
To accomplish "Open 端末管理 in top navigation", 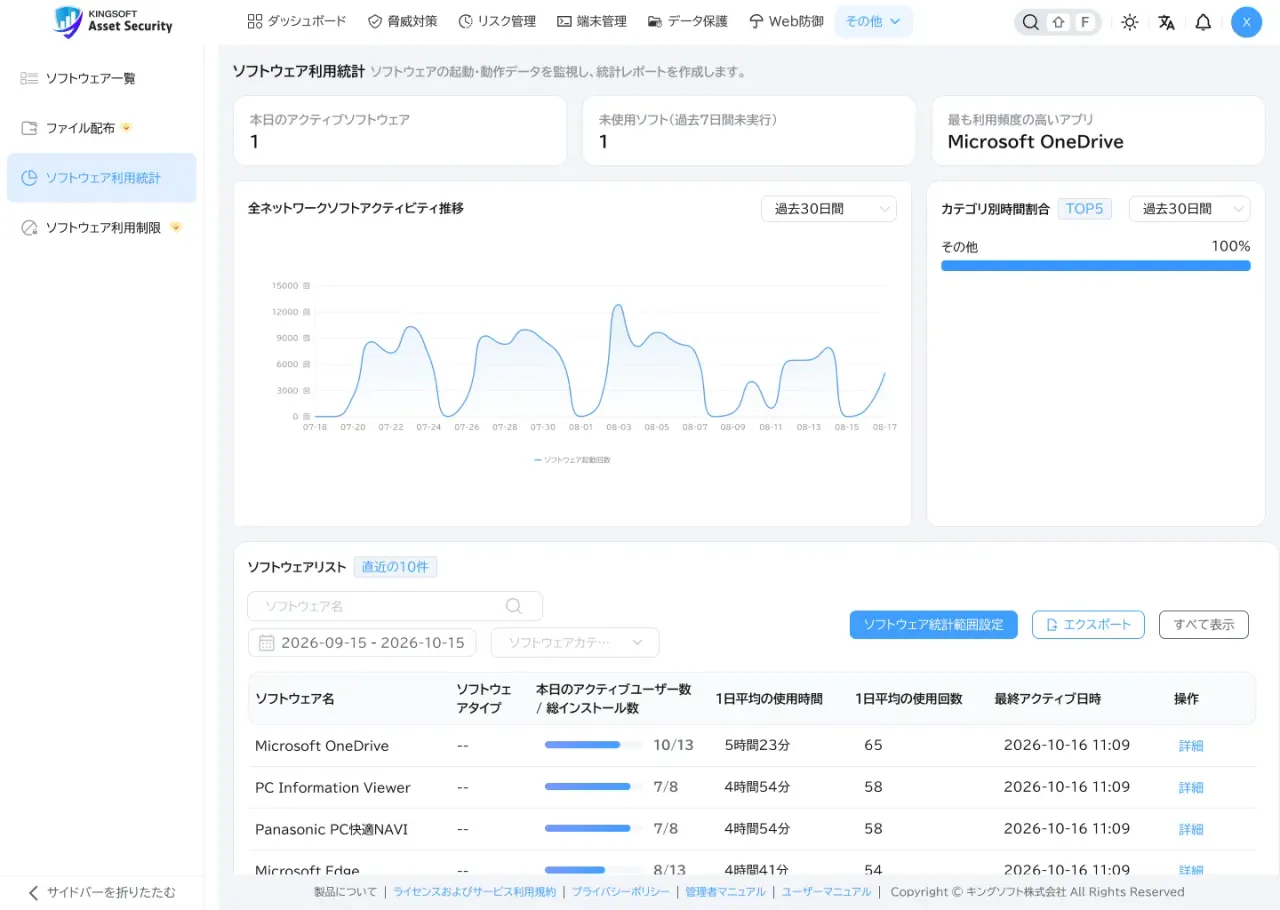I will [x=592, y=21].
